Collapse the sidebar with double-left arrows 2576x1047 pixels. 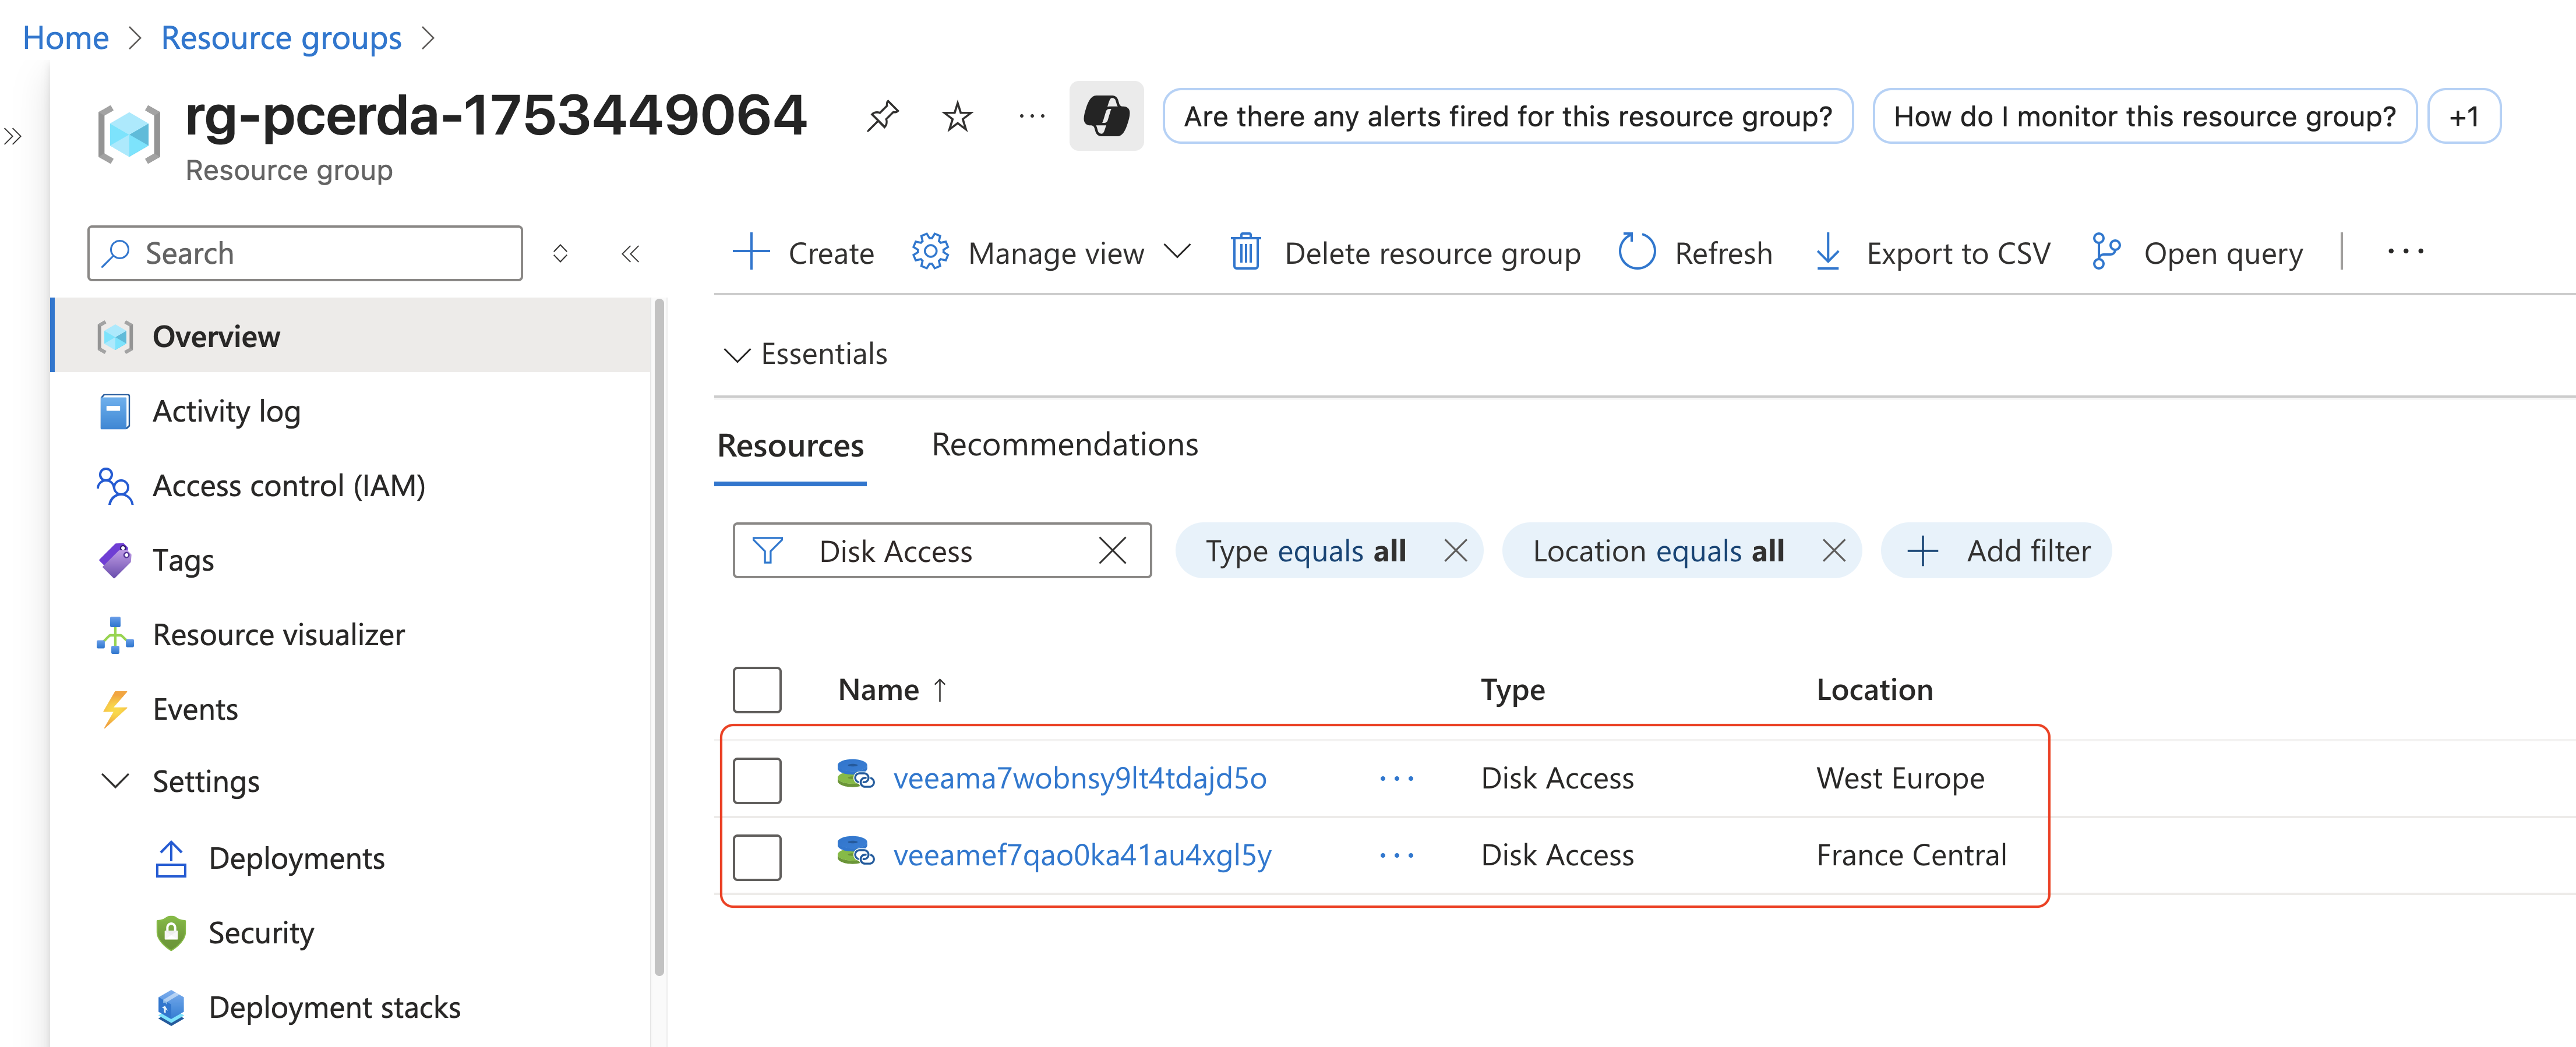pos(630,253)
